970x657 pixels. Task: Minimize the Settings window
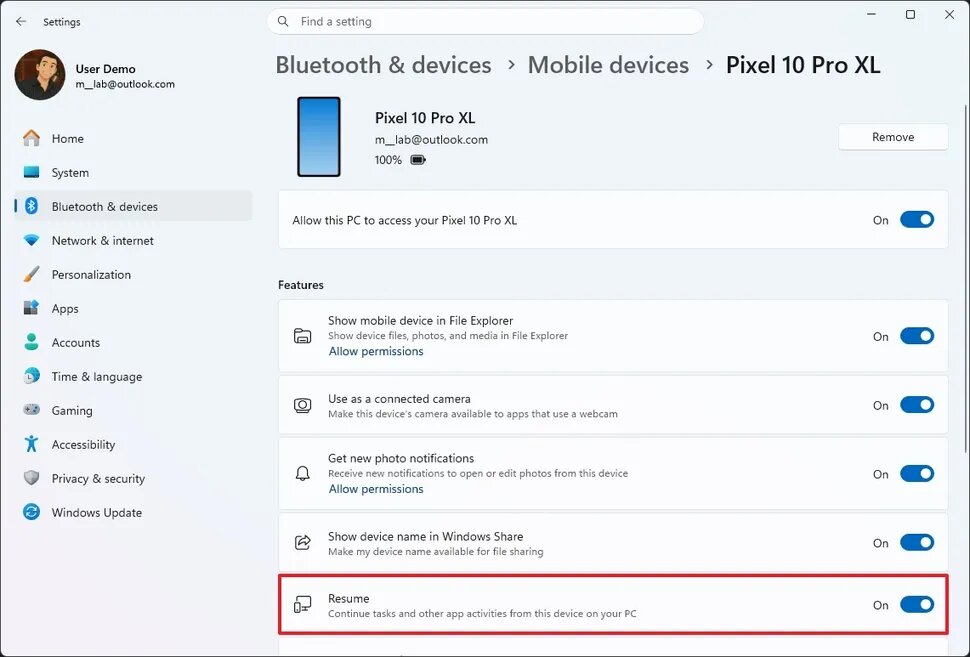pyautogui.click(x=872, y=14)
